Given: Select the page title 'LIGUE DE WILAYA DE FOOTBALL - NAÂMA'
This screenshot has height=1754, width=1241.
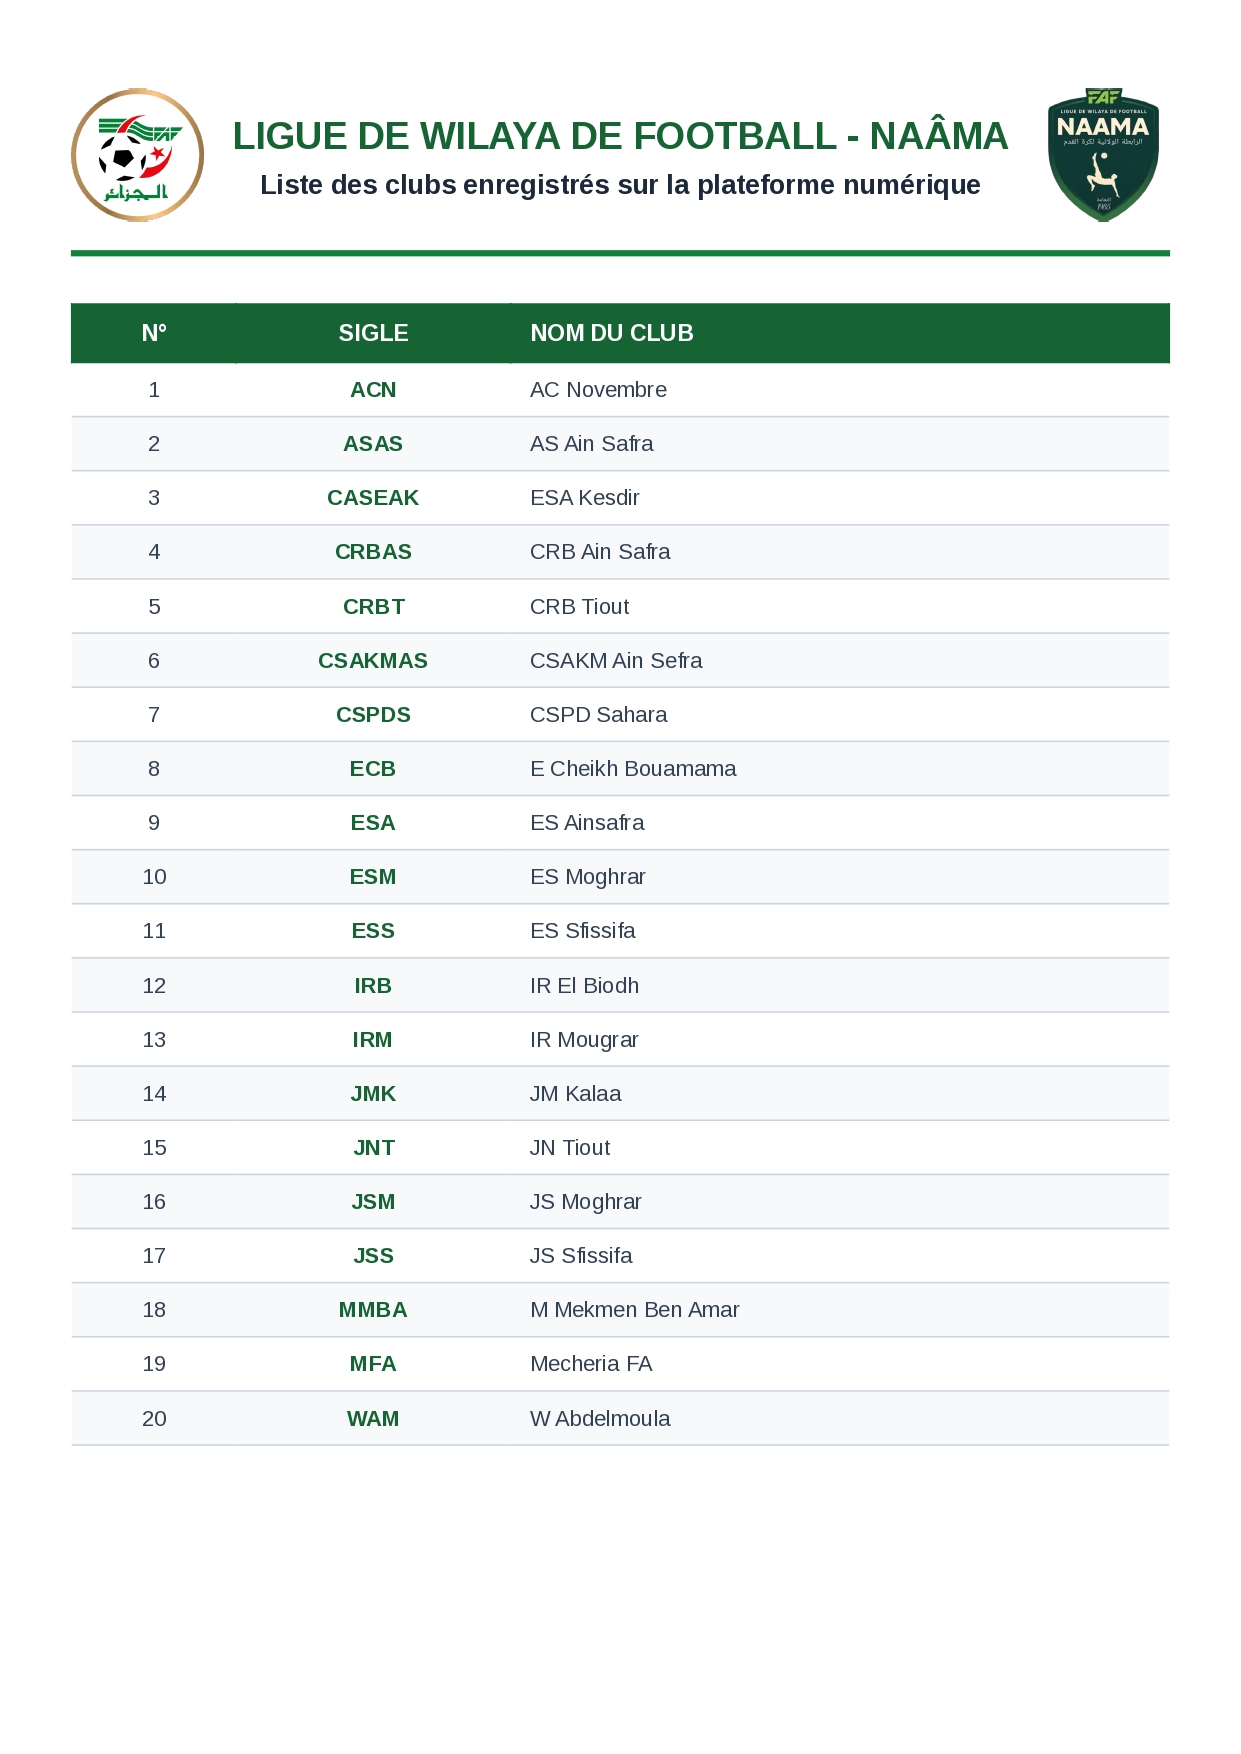Looking at the screenshot, I should tap(620, 136).
